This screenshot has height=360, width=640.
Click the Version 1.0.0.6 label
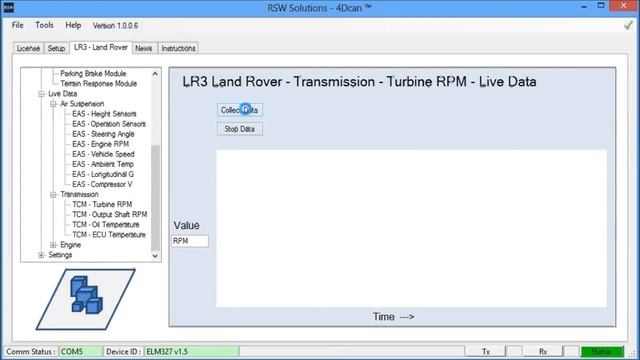(115, 26)
